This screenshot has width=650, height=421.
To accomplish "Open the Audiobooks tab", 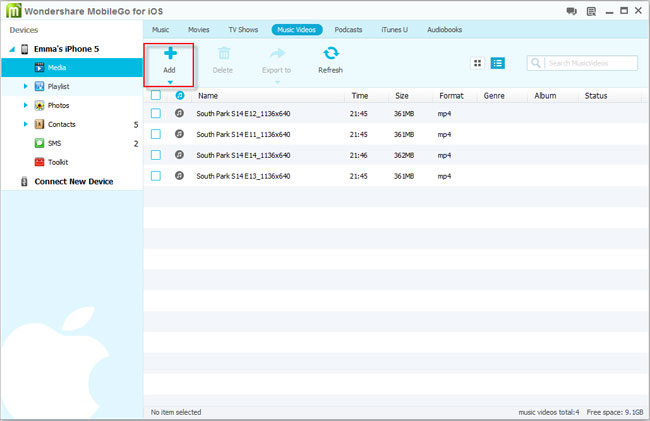I will pyautogui.click(x=444, y=30).
